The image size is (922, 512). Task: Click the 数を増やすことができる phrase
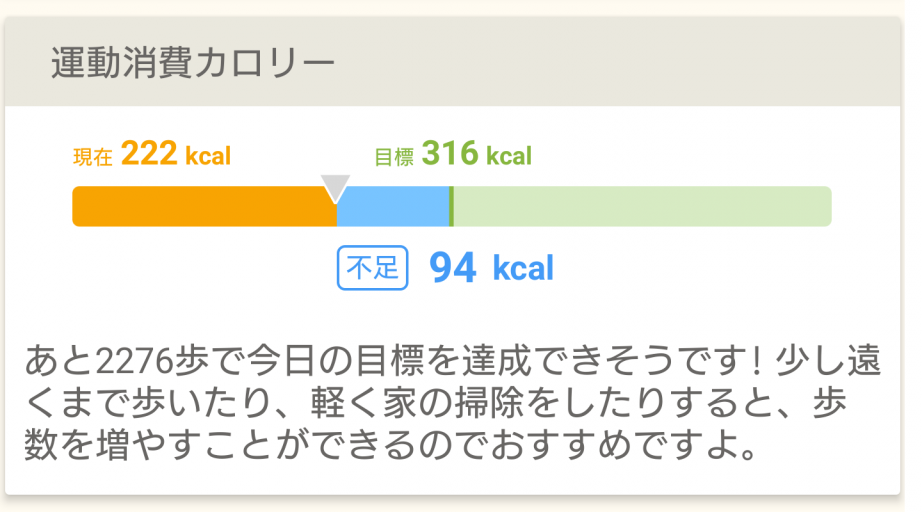[x=250, y=444]
